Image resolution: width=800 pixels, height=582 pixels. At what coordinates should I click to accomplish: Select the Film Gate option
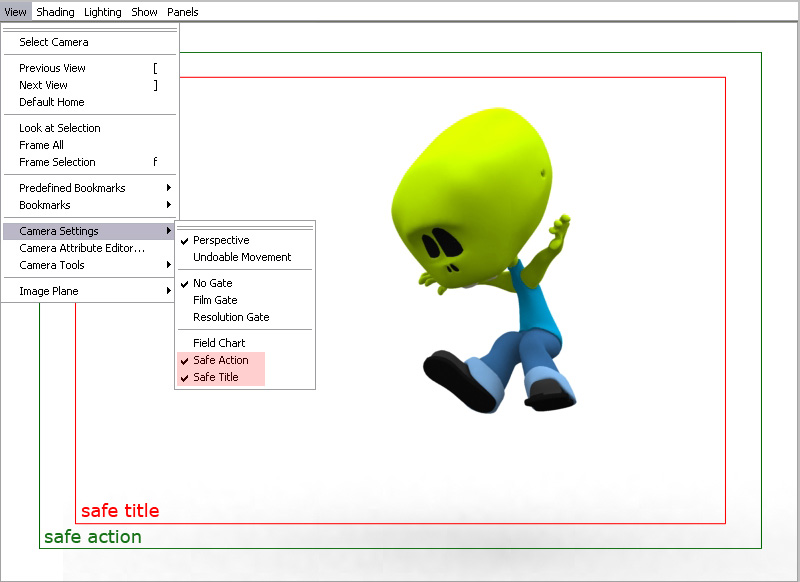tap(215, 300)
